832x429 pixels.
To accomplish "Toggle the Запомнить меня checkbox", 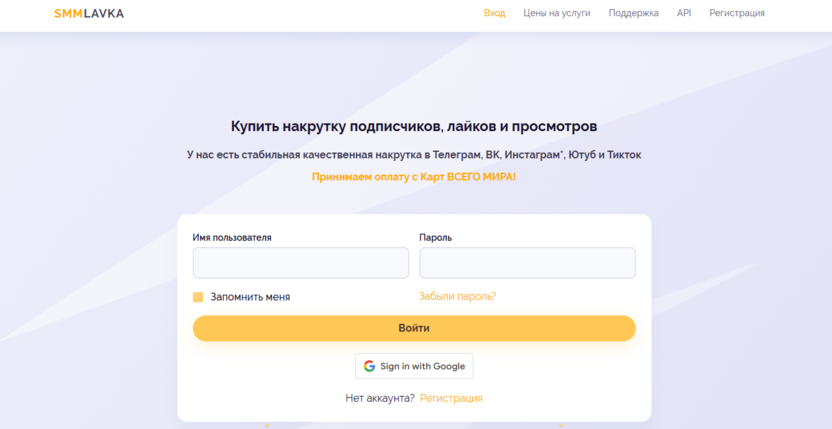I will pyautogui.click(x=198, y=297).
